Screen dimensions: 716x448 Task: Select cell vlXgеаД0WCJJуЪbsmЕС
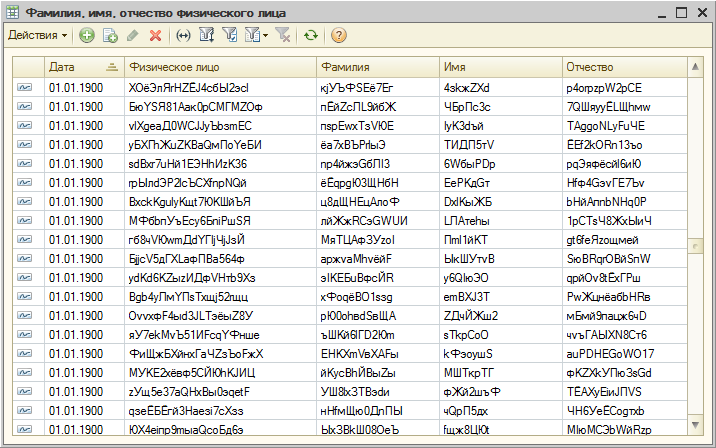pyautogui.click(x=220, y=126)
